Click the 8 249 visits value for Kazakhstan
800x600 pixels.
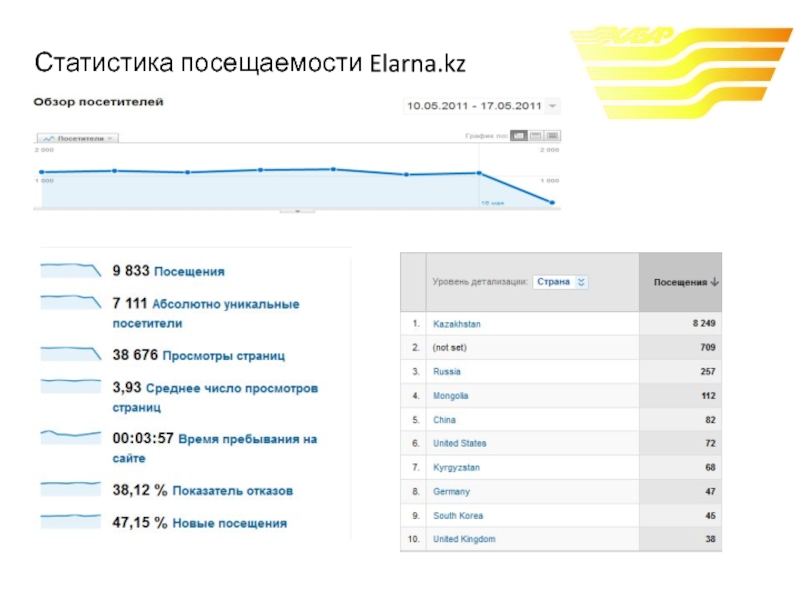704,323
